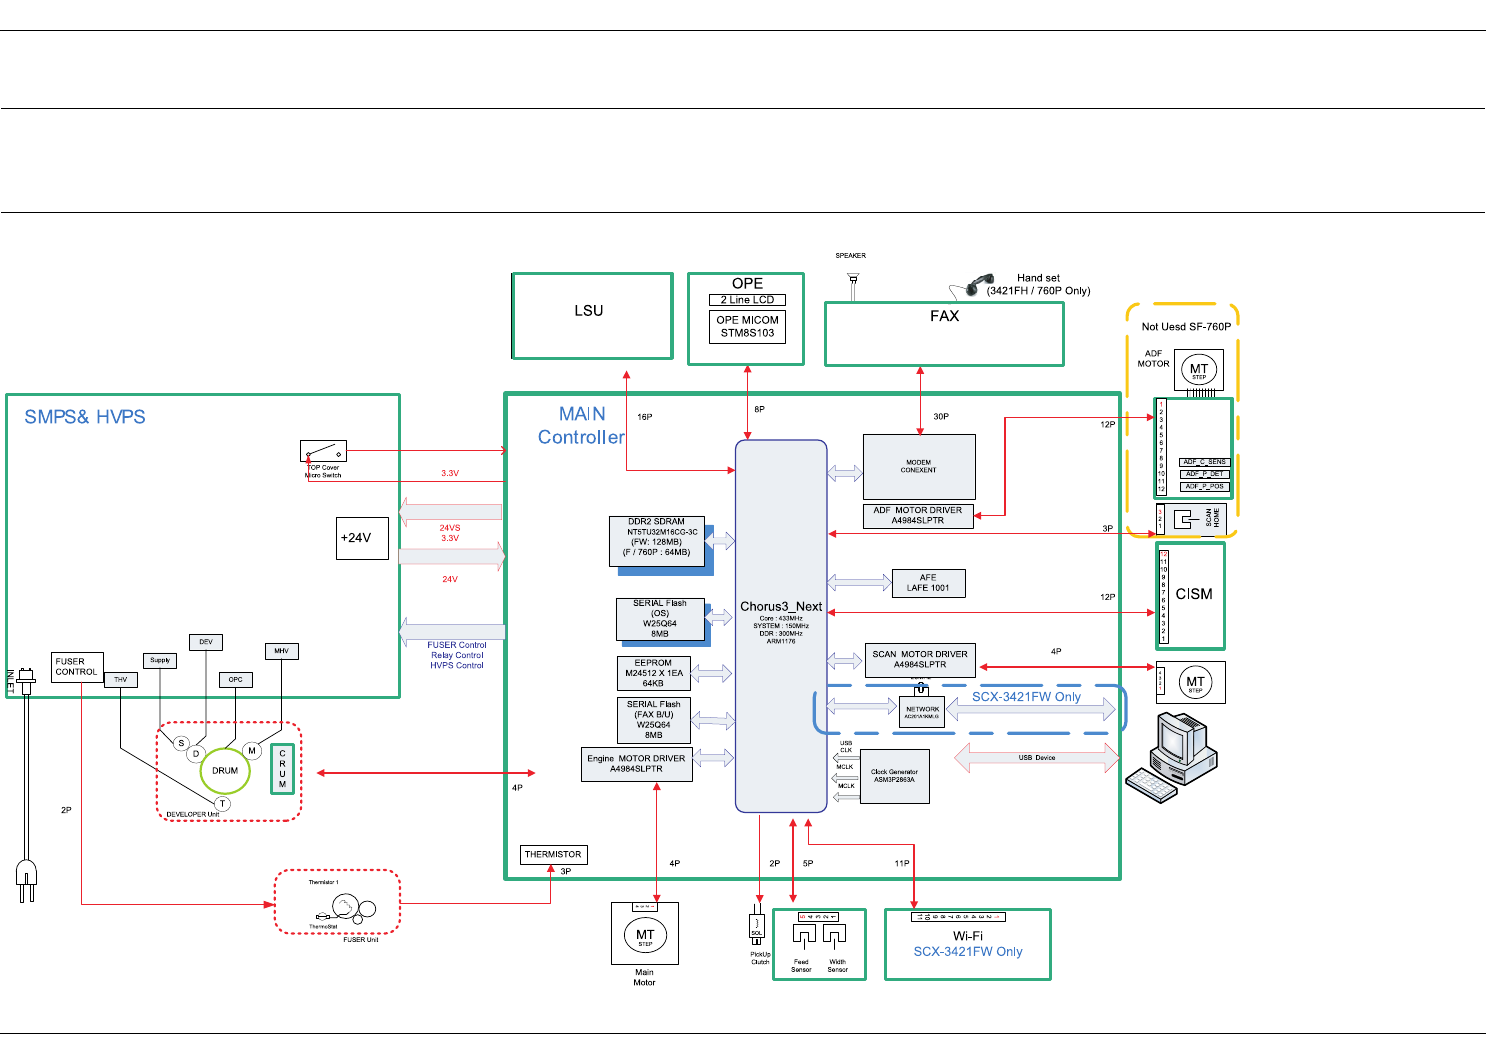
Task: Click the ADF motor MT step icon
Action: point(1198,370)
